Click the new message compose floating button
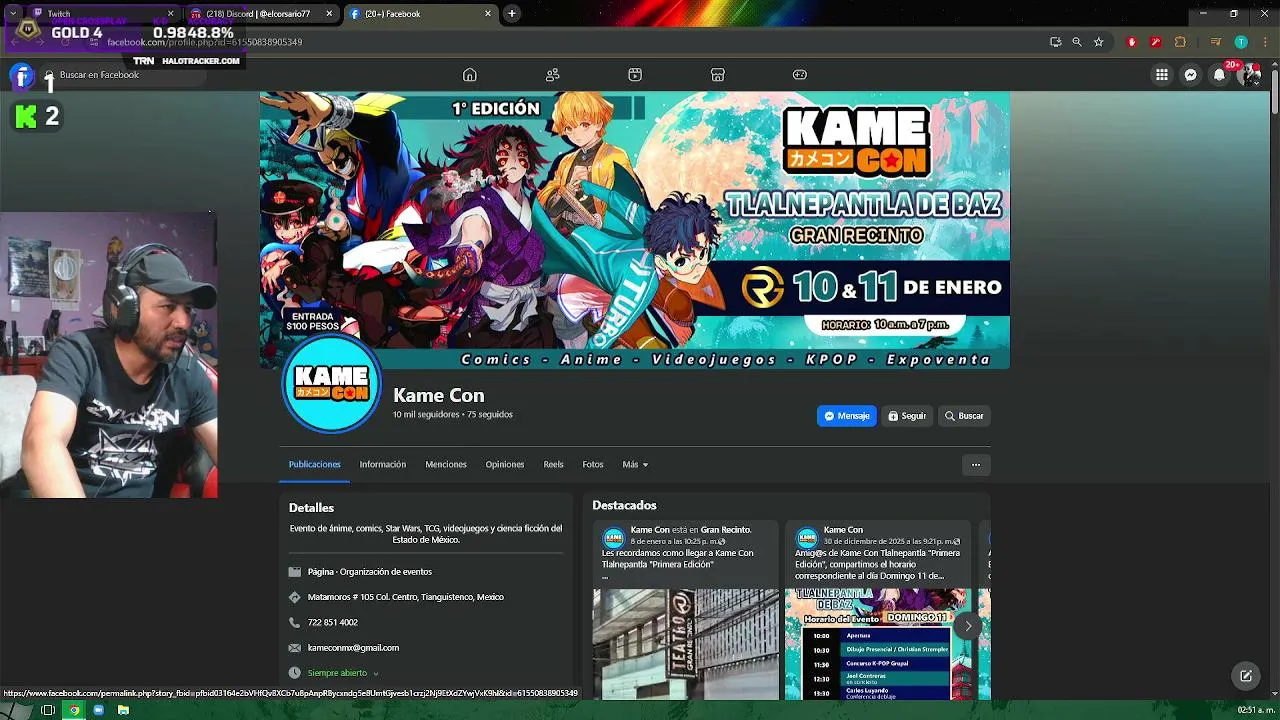This screenshot has height=720, width=1280. tap(1246, 676)
